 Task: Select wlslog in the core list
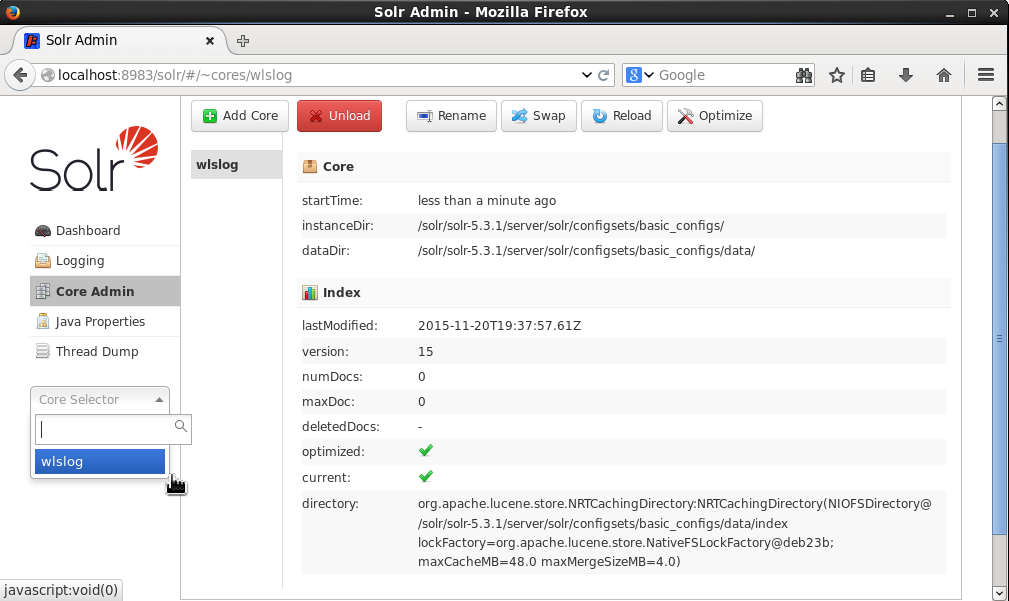point(236,165)
